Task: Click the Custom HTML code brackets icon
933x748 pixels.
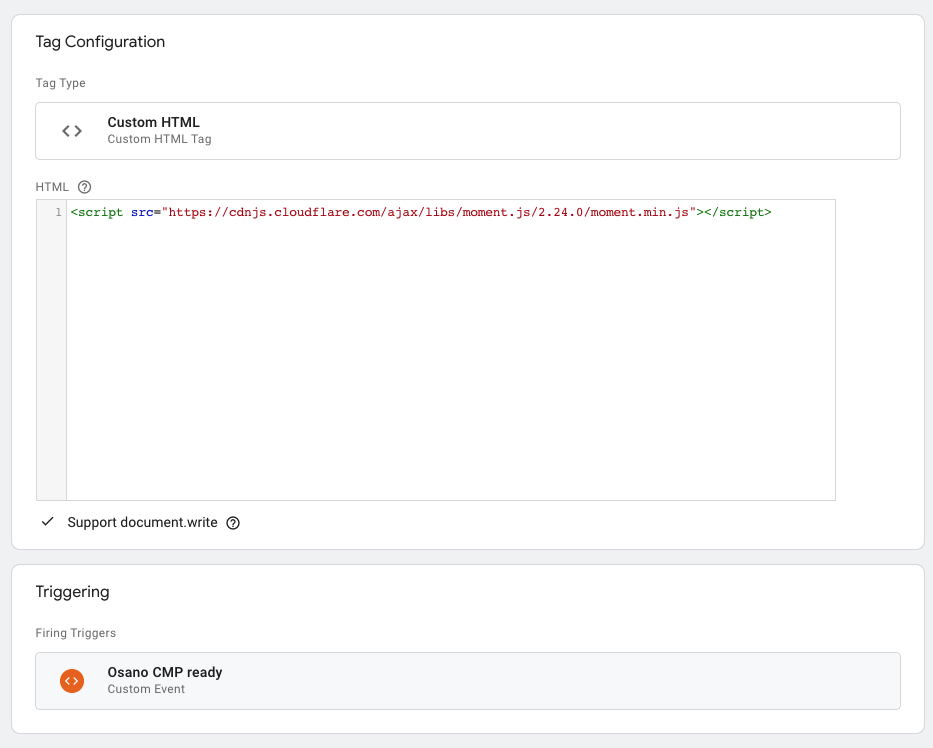Action: coord(72,131)
